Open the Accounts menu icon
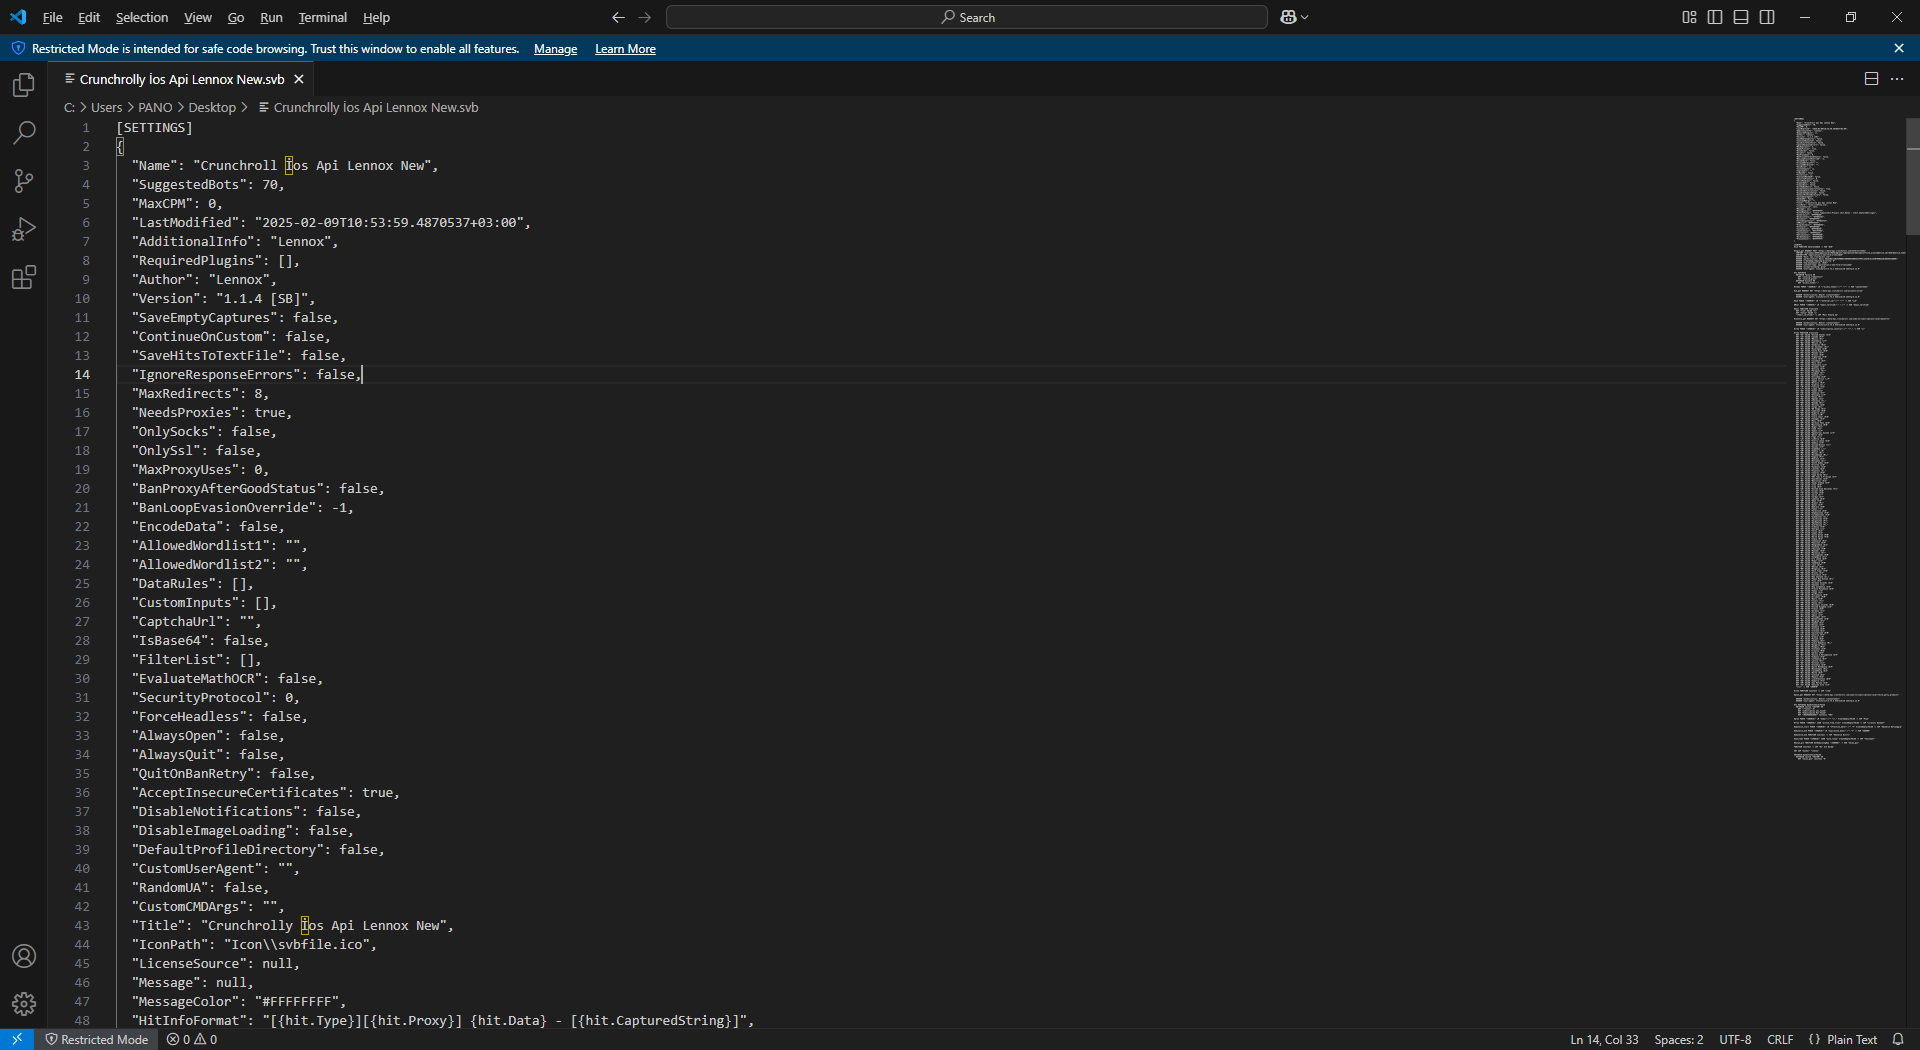The image size is (1920, 1050). [x=24, y=956]
